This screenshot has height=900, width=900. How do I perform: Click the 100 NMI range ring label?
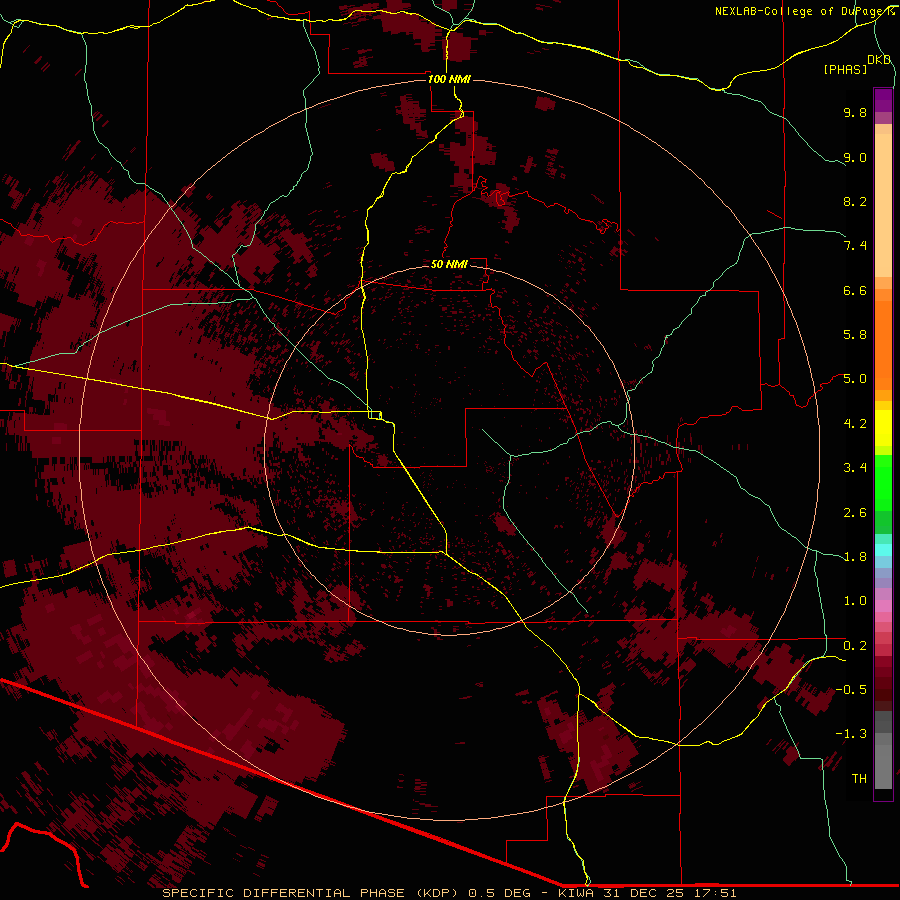coord(449,79)
